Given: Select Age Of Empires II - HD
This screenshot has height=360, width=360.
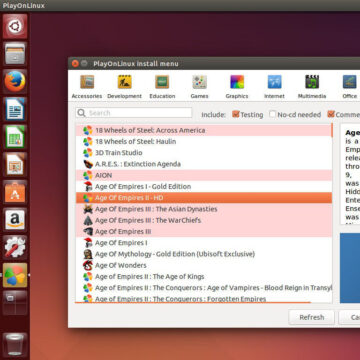Looking at the screenshot, I should pos(204,198).
